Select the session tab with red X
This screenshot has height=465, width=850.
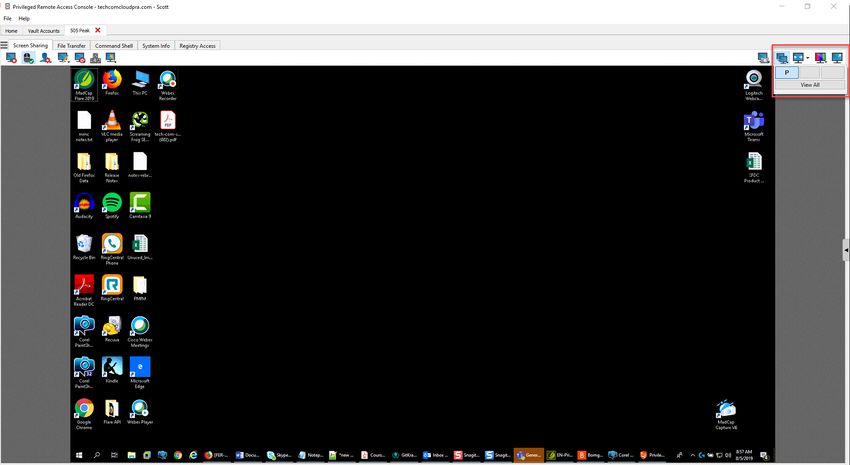pyautogui.click(x=80, y=30)
